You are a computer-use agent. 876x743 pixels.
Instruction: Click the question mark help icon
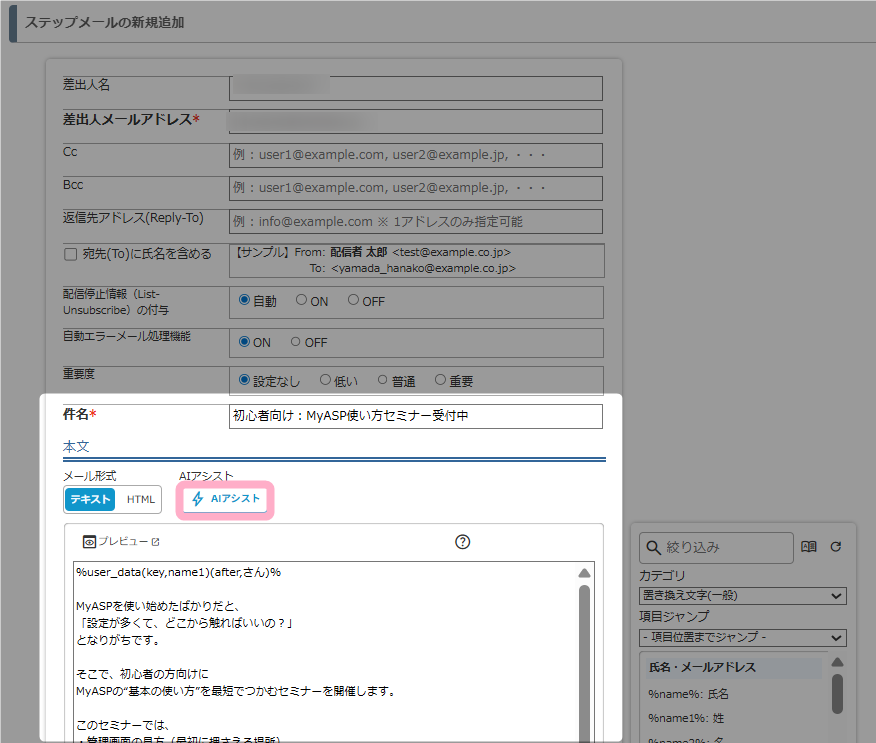pyautogui.click(x=462, y=542)
